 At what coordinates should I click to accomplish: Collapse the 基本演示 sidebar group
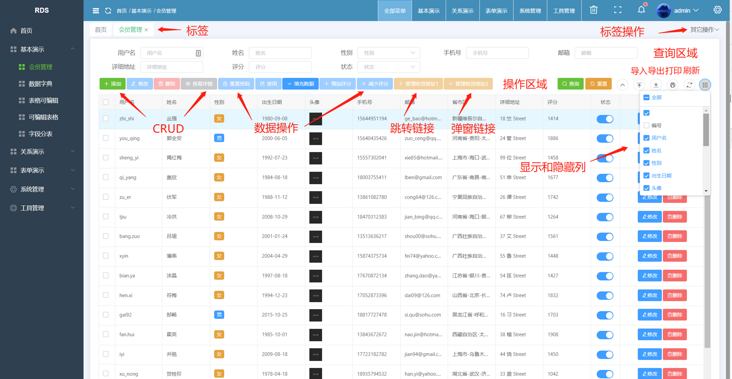coord(42,49)
